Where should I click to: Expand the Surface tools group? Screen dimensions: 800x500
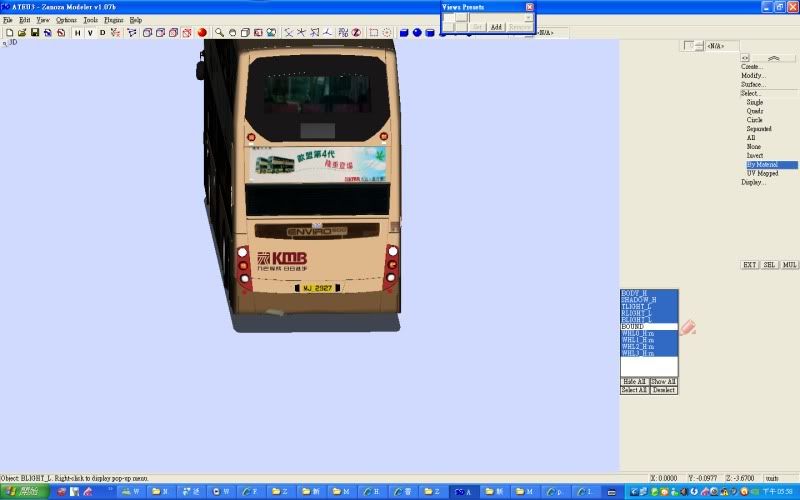[x=753, y=84]
